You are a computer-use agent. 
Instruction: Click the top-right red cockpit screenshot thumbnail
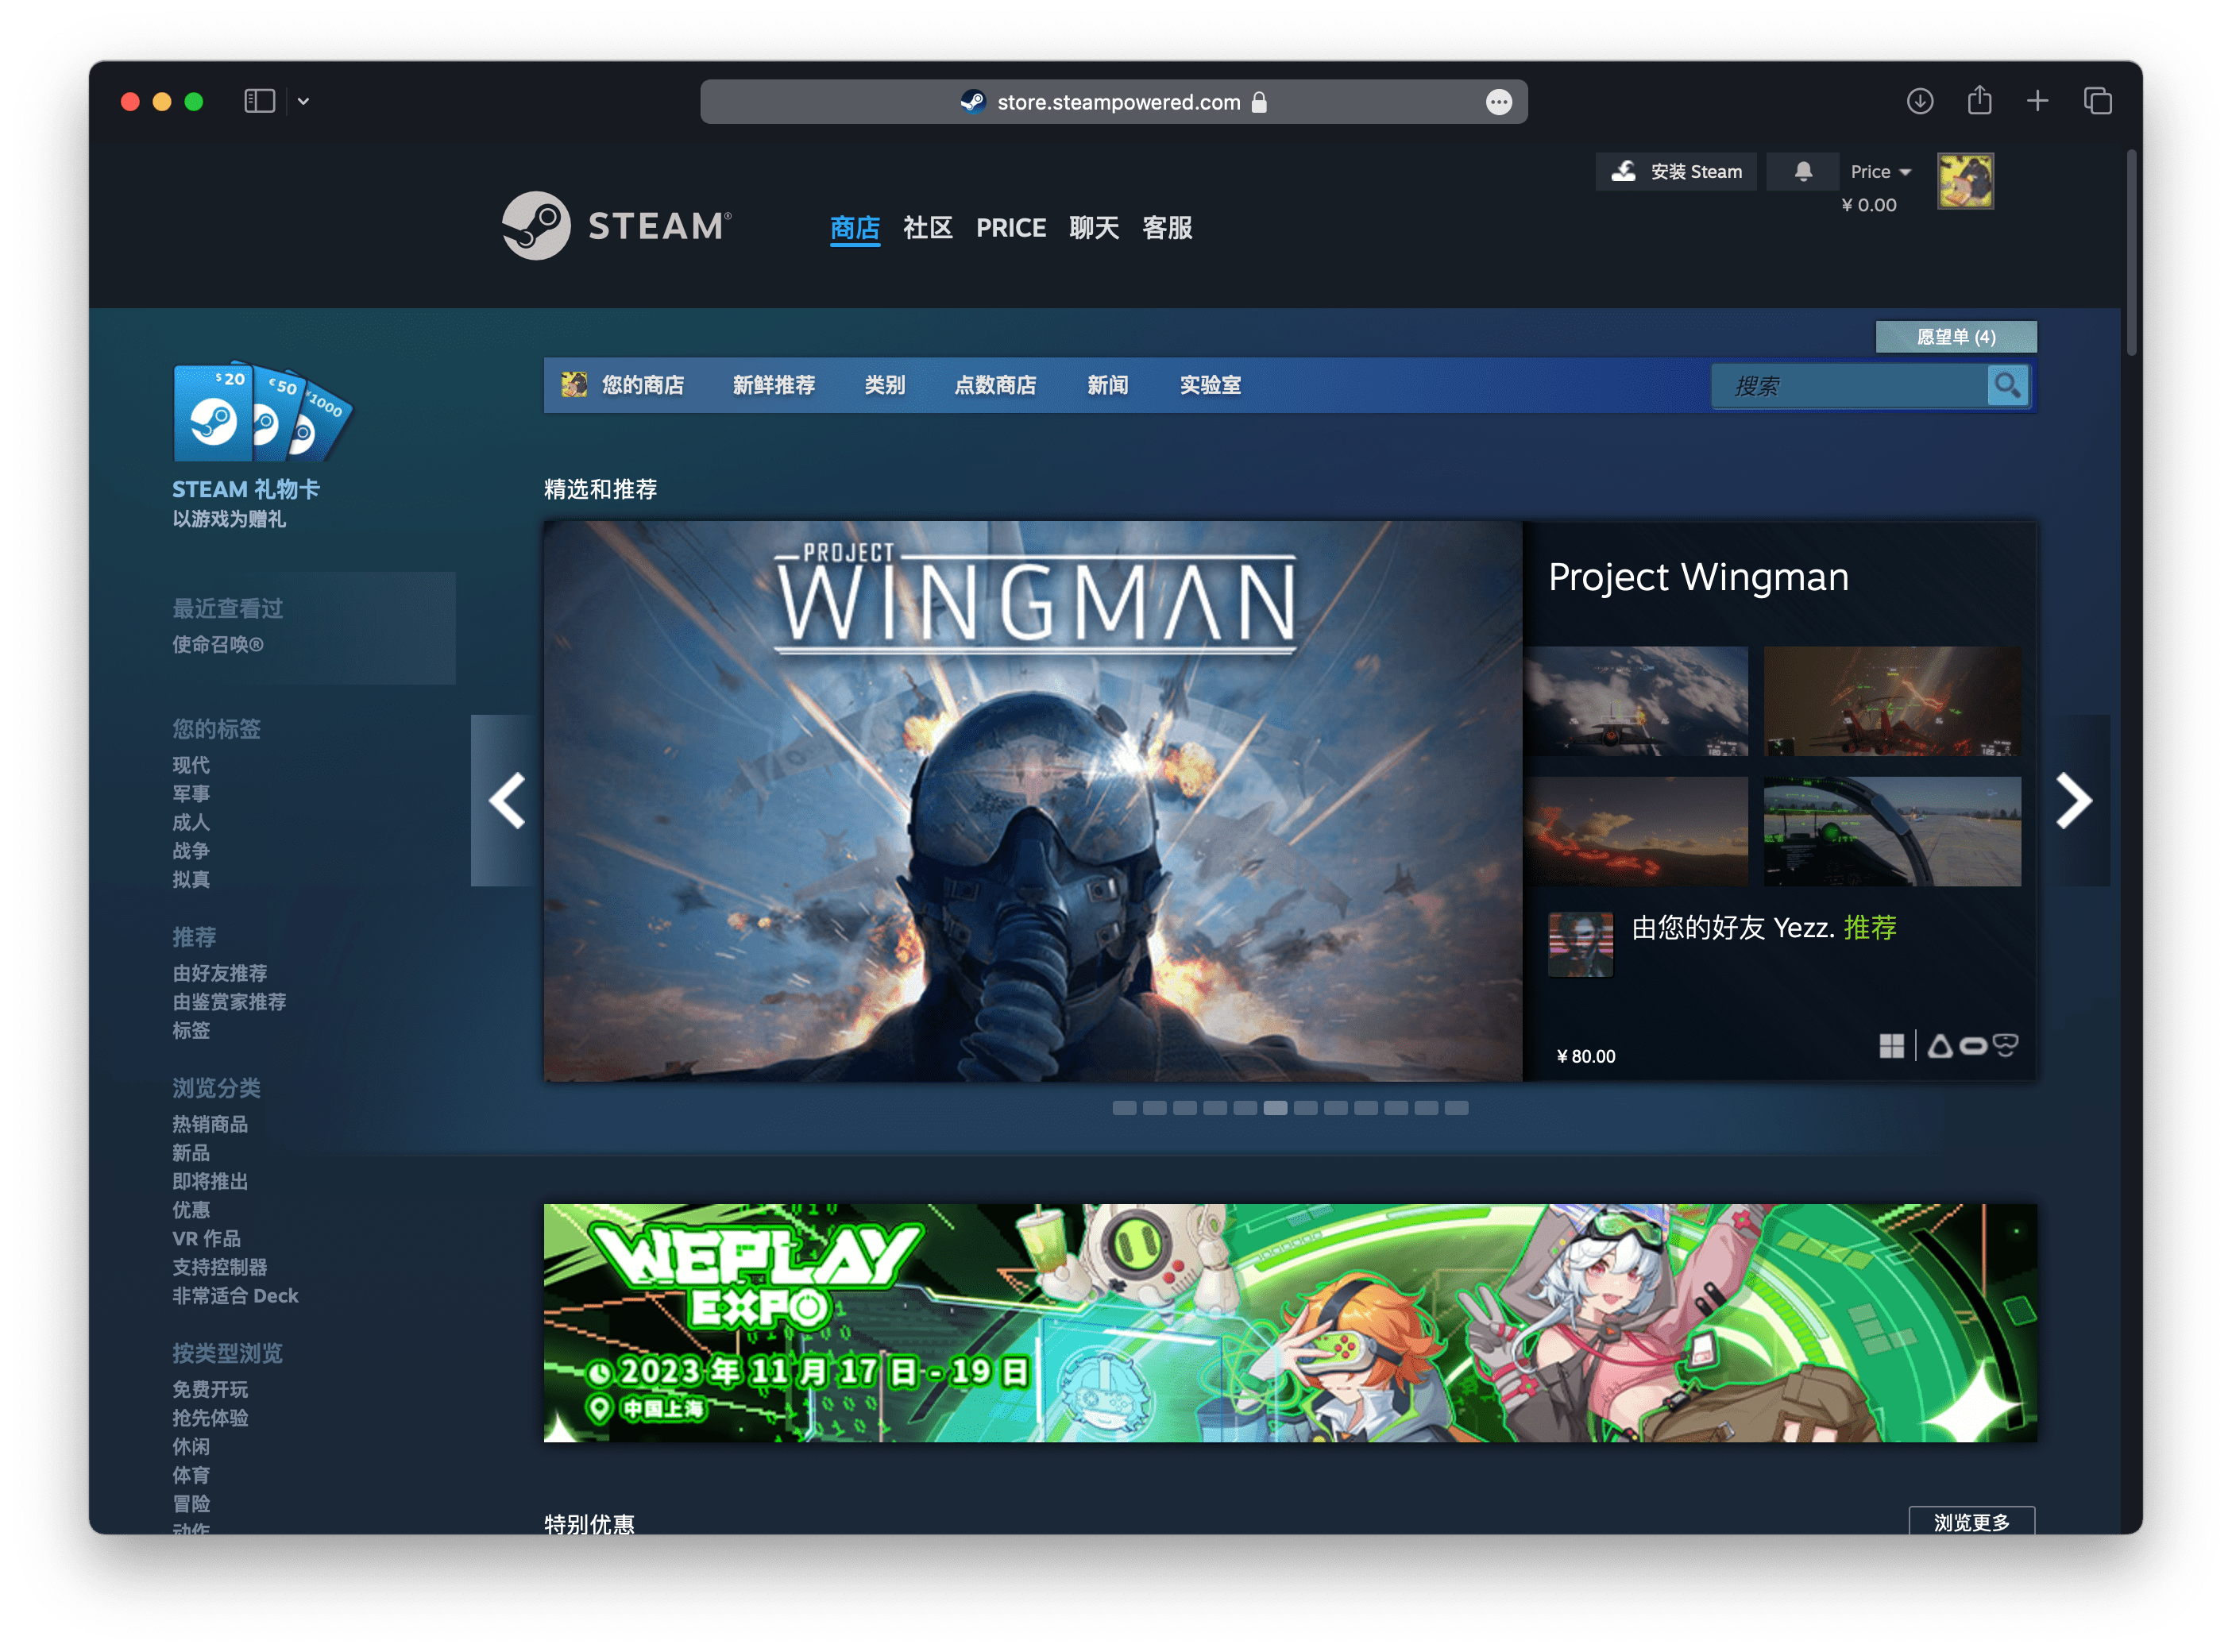pyautogui.click(x=1891, y=700)
